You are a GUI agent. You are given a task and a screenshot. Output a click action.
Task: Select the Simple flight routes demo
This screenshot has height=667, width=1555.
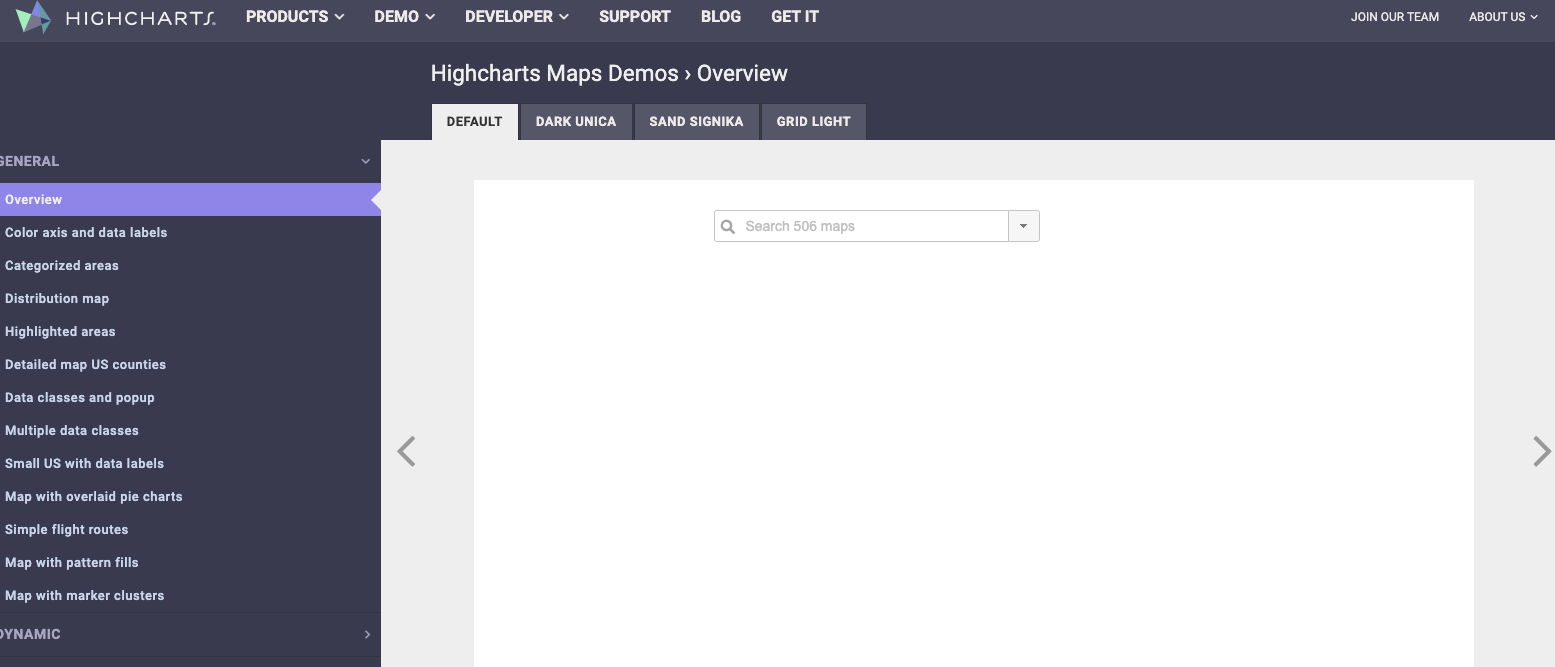coord(67,529)
